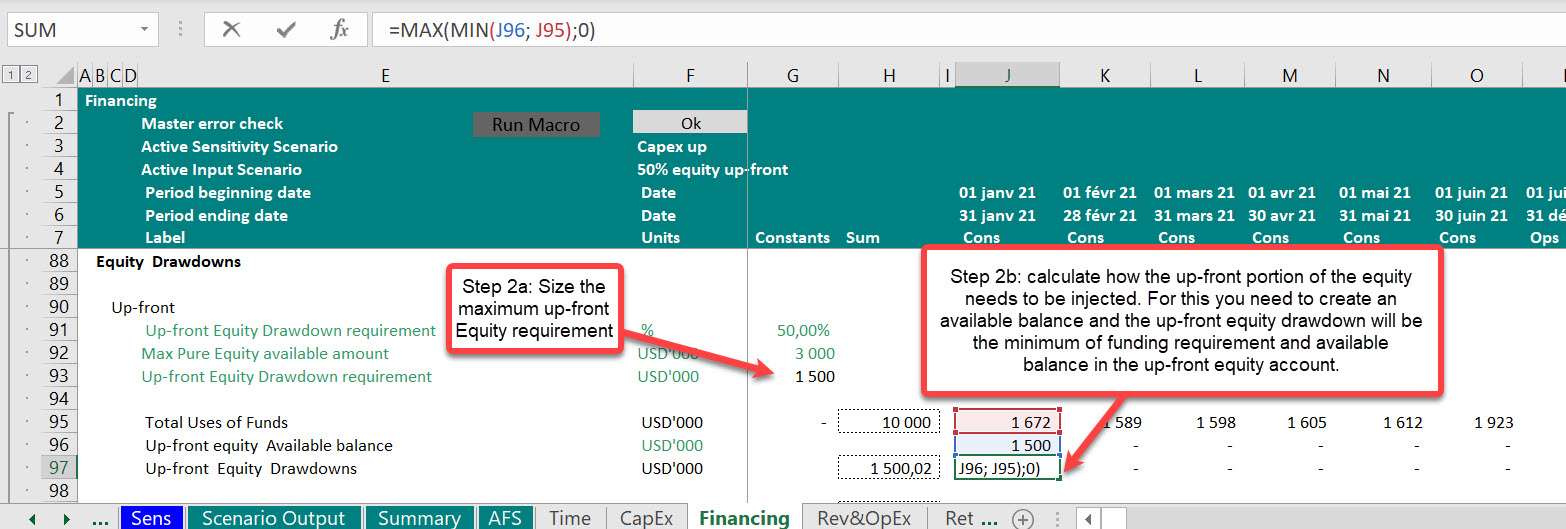The height and width of the screenshot is (529, 1566).
Task: Select the 10 000 Total Uses sum cell
Action: [889, 422]
